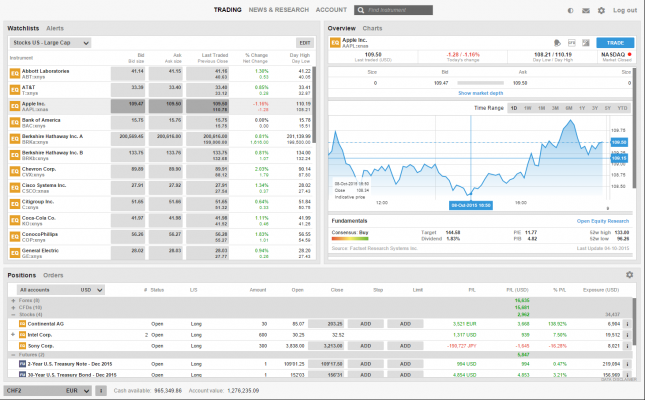
Task: Open the messages envelope icon
Action: point(586,10)
